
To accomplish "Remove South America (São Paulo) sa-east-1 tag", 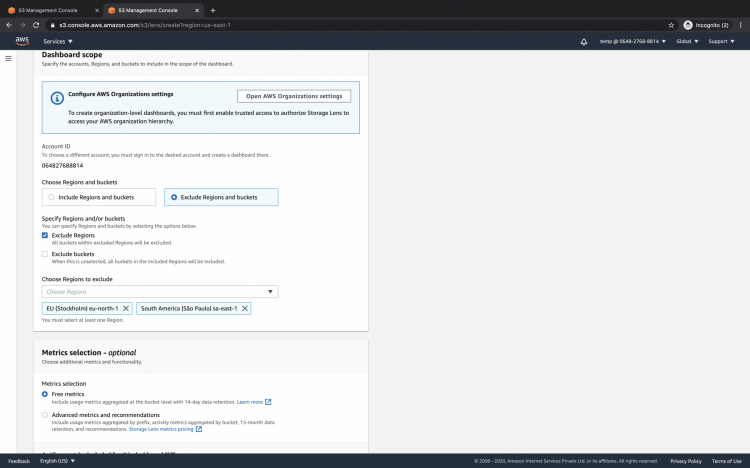I will [x=245, y=309].
